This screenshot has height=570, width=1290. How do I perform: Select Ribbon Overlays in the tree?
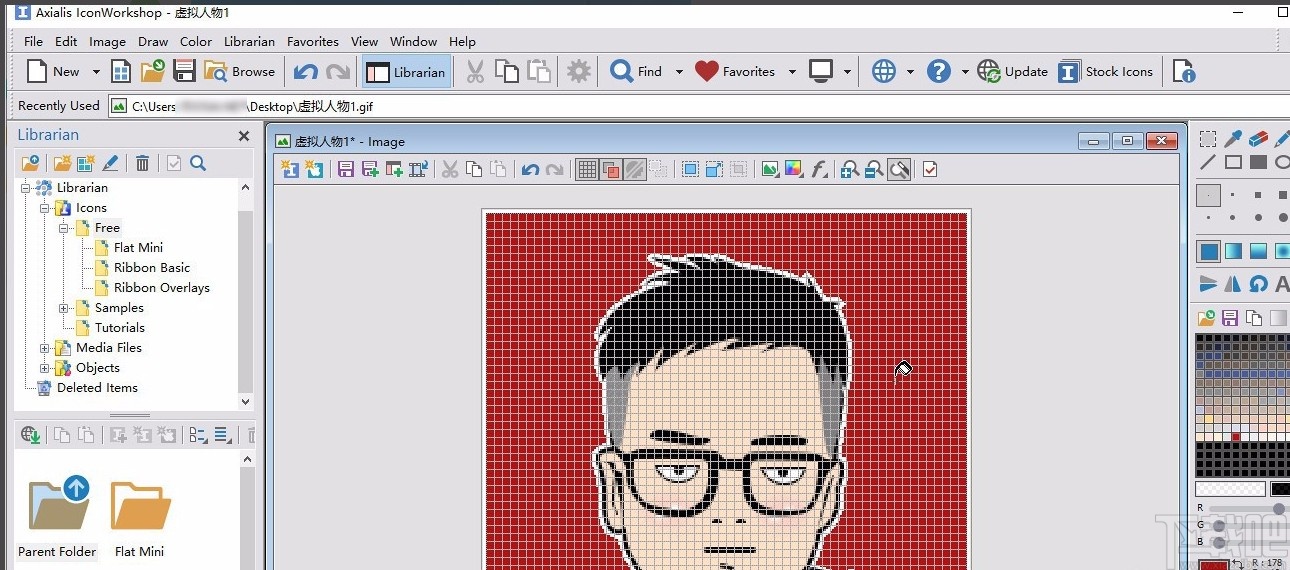tap(161, 287)
